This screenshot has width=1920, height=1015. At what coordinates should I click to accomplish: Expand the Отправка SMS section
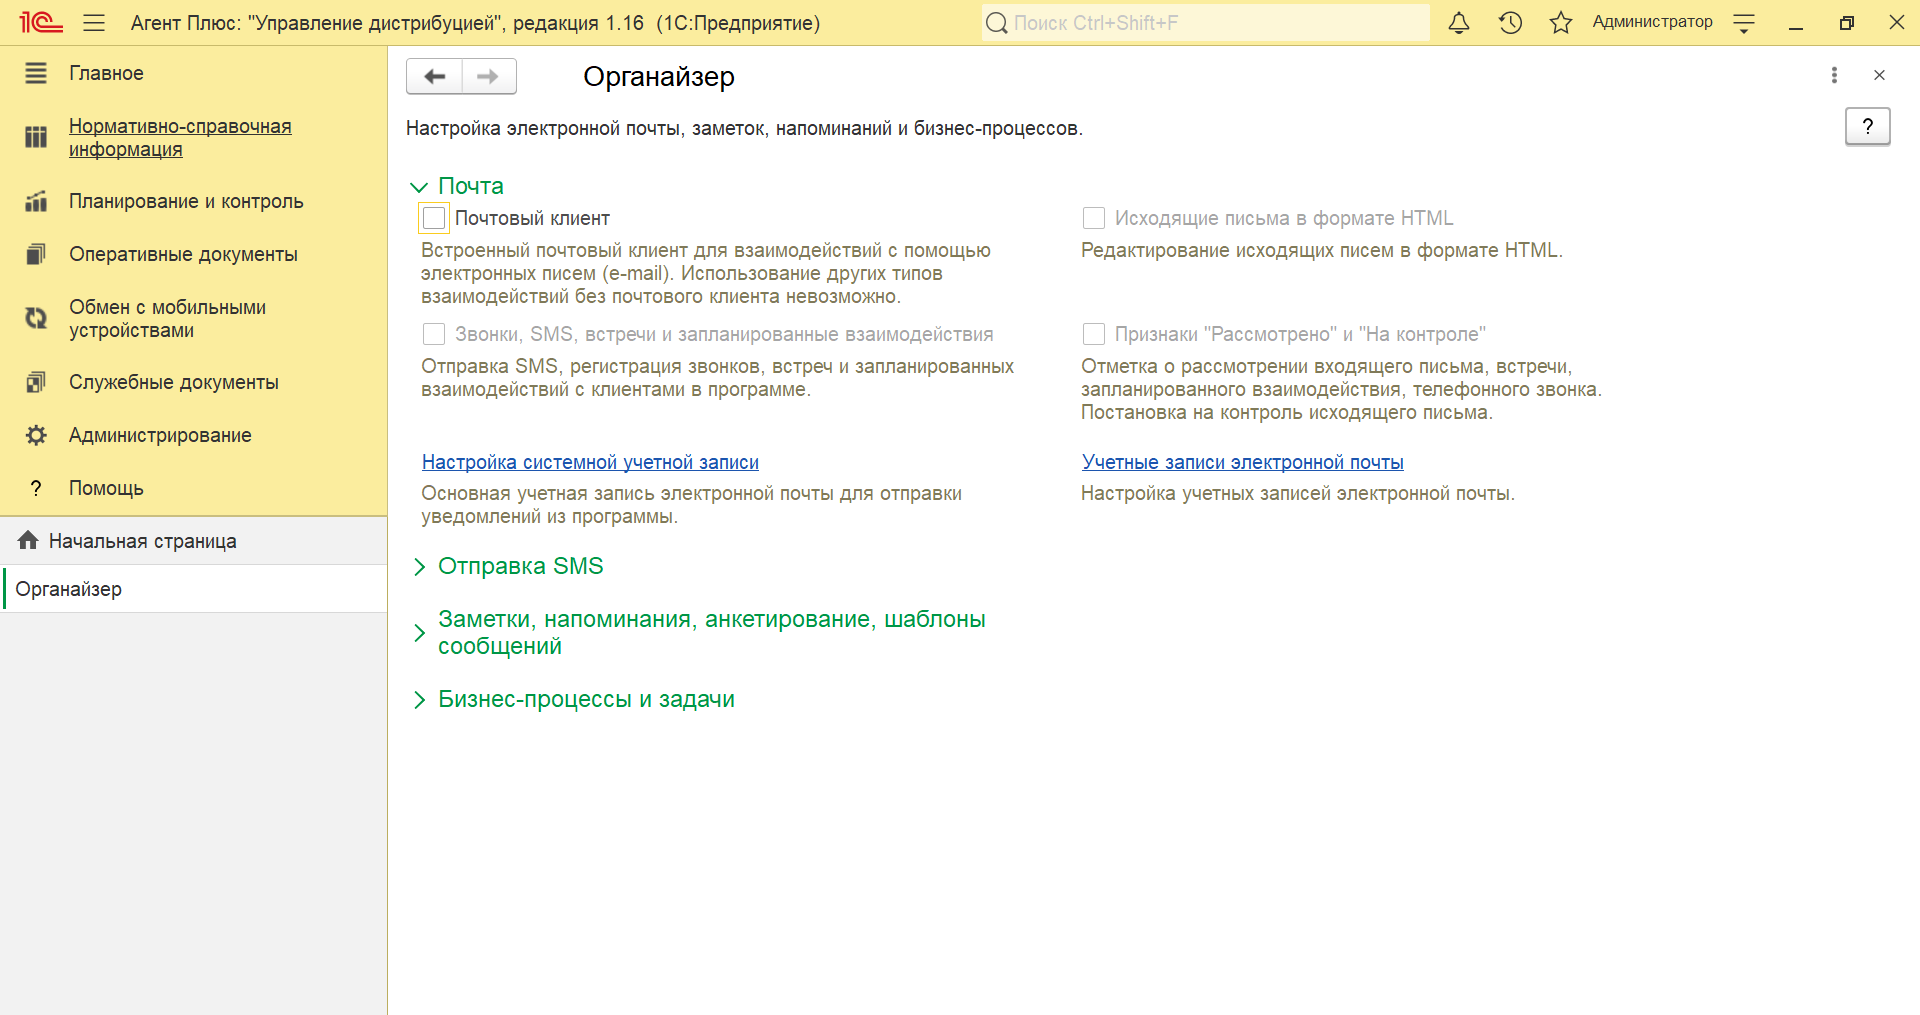pos(419,567)
